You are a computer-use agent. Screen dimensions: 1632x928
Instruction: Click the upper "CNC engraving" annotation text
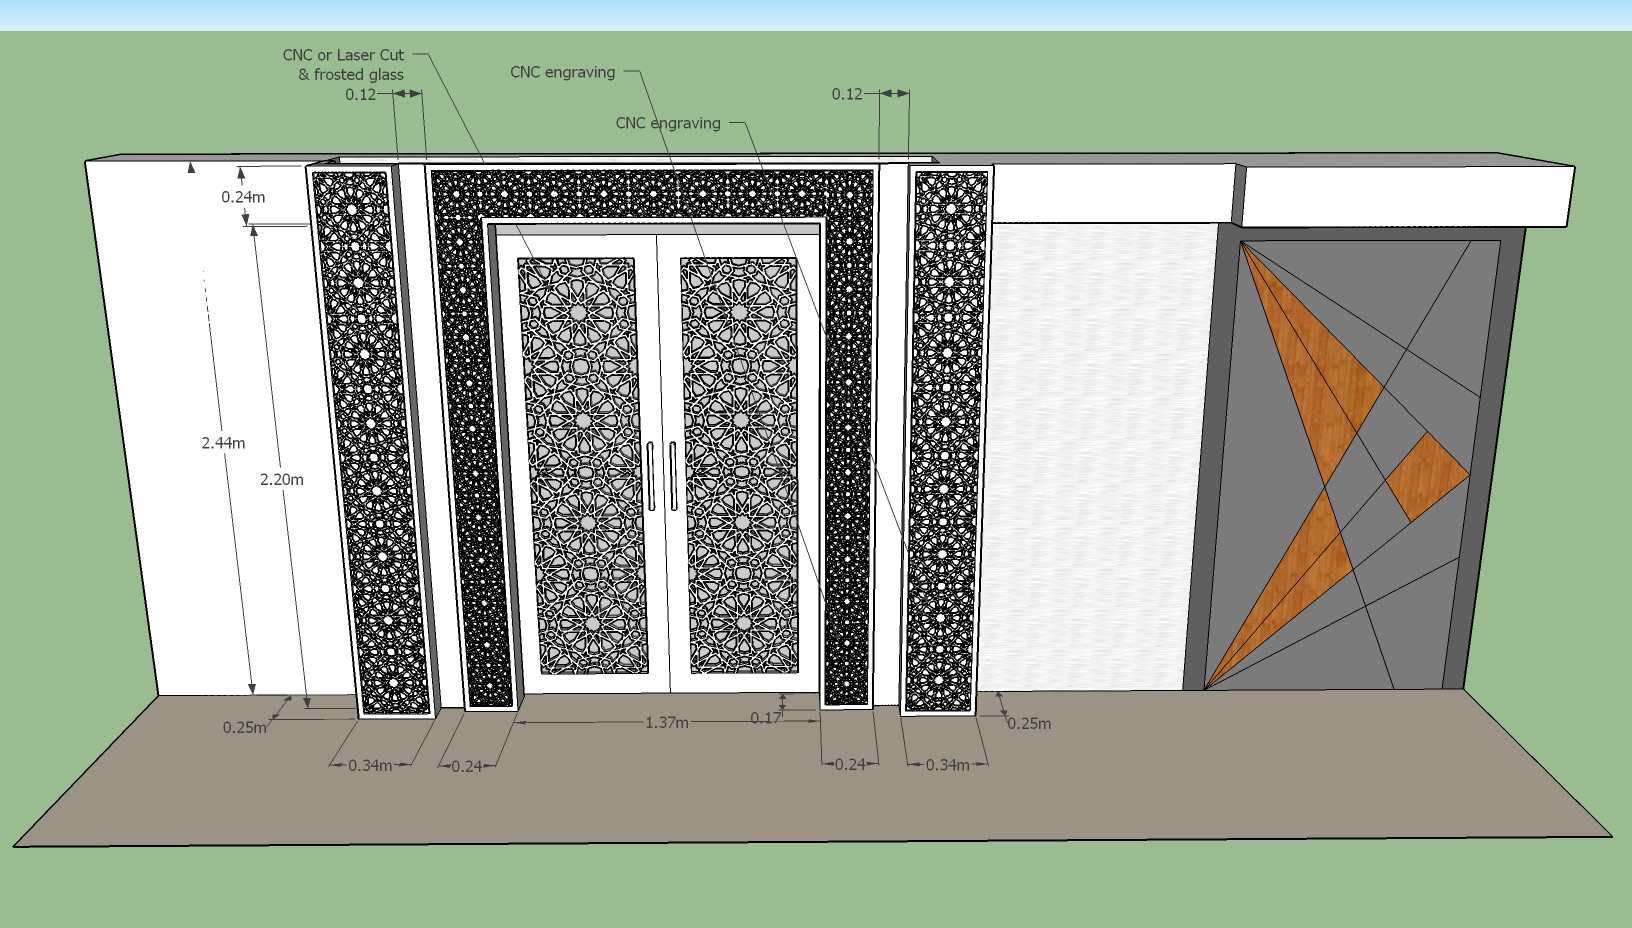pyautogui.click(x=562, y=72)
